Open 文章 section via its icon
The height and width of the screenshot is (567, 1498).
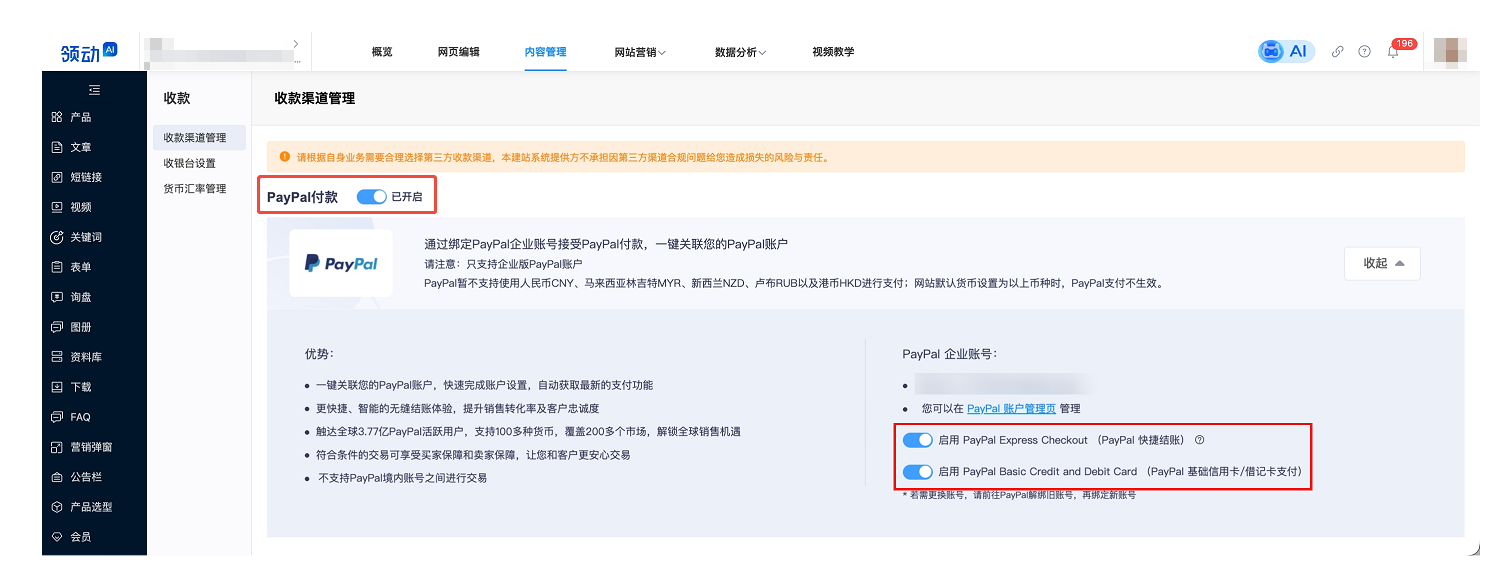tap(57, 147)
